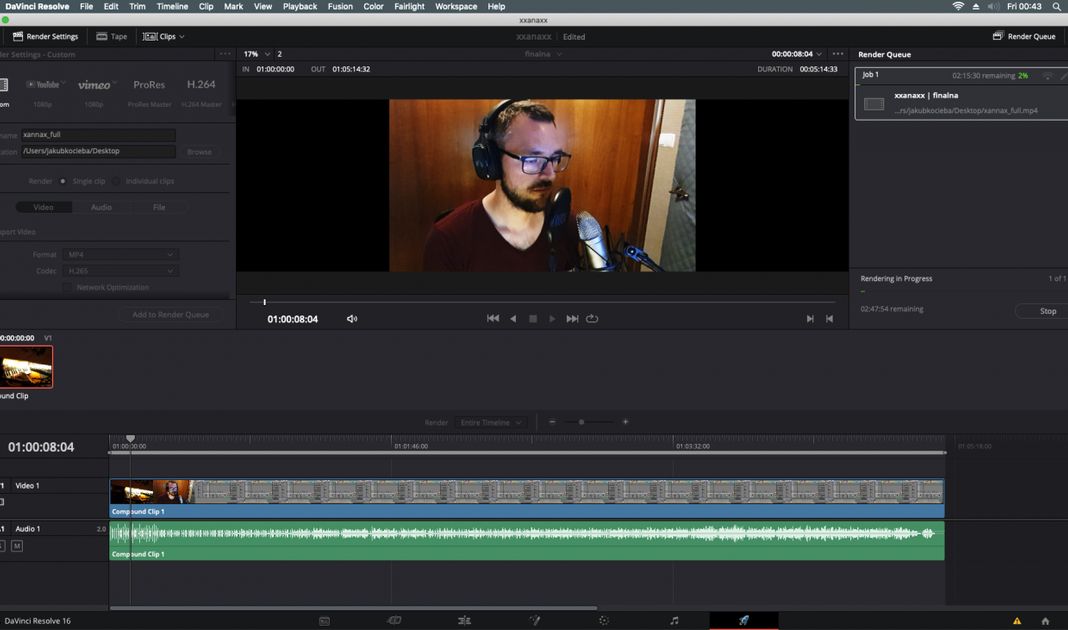Enable the Network Optimization checkbox

tap(67, 287)
